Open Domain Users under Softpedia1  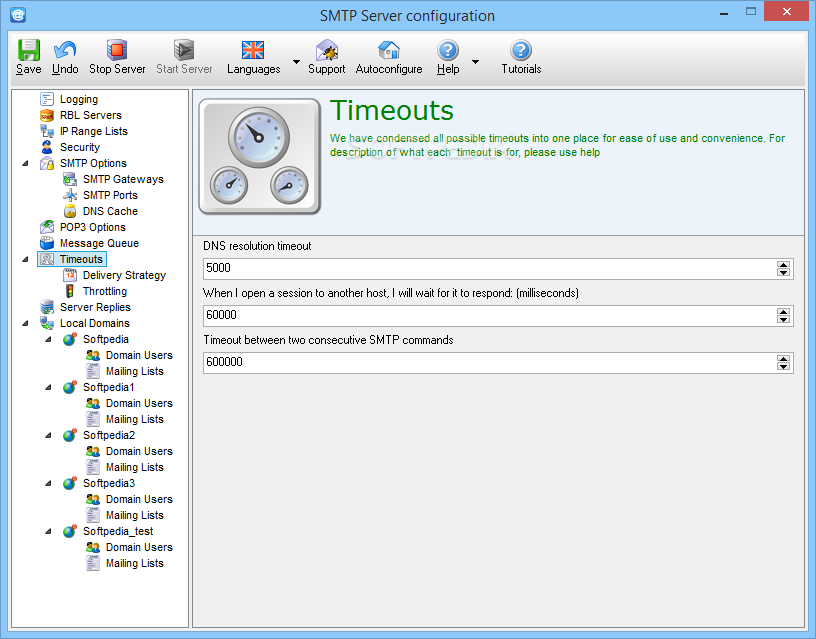pos(139,403)
